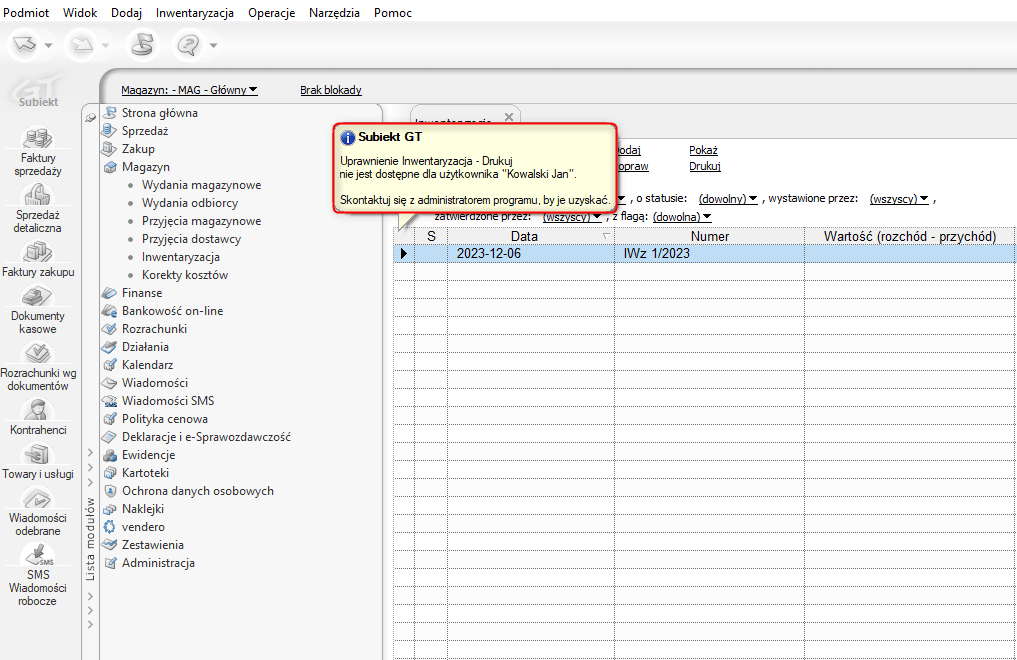Viewport: 1017px width, 660px height.
Task: Select Przyjęcia dostawcy under Magazyn
Action: click(x=191, y=239)
